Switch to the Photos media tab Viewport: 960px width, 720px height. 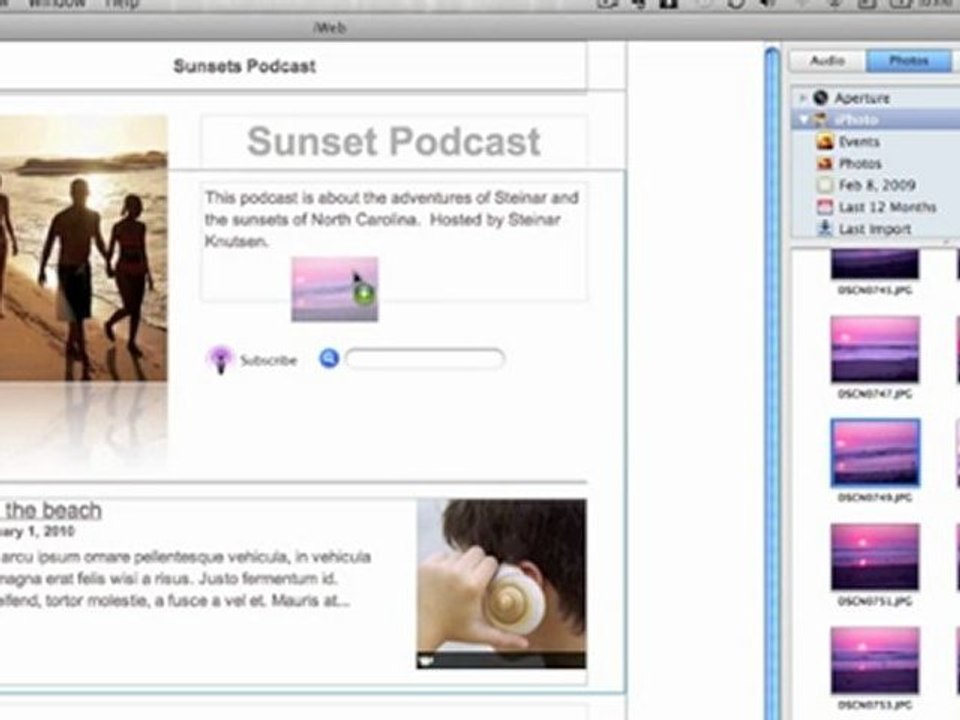click(x=909, y=61)
